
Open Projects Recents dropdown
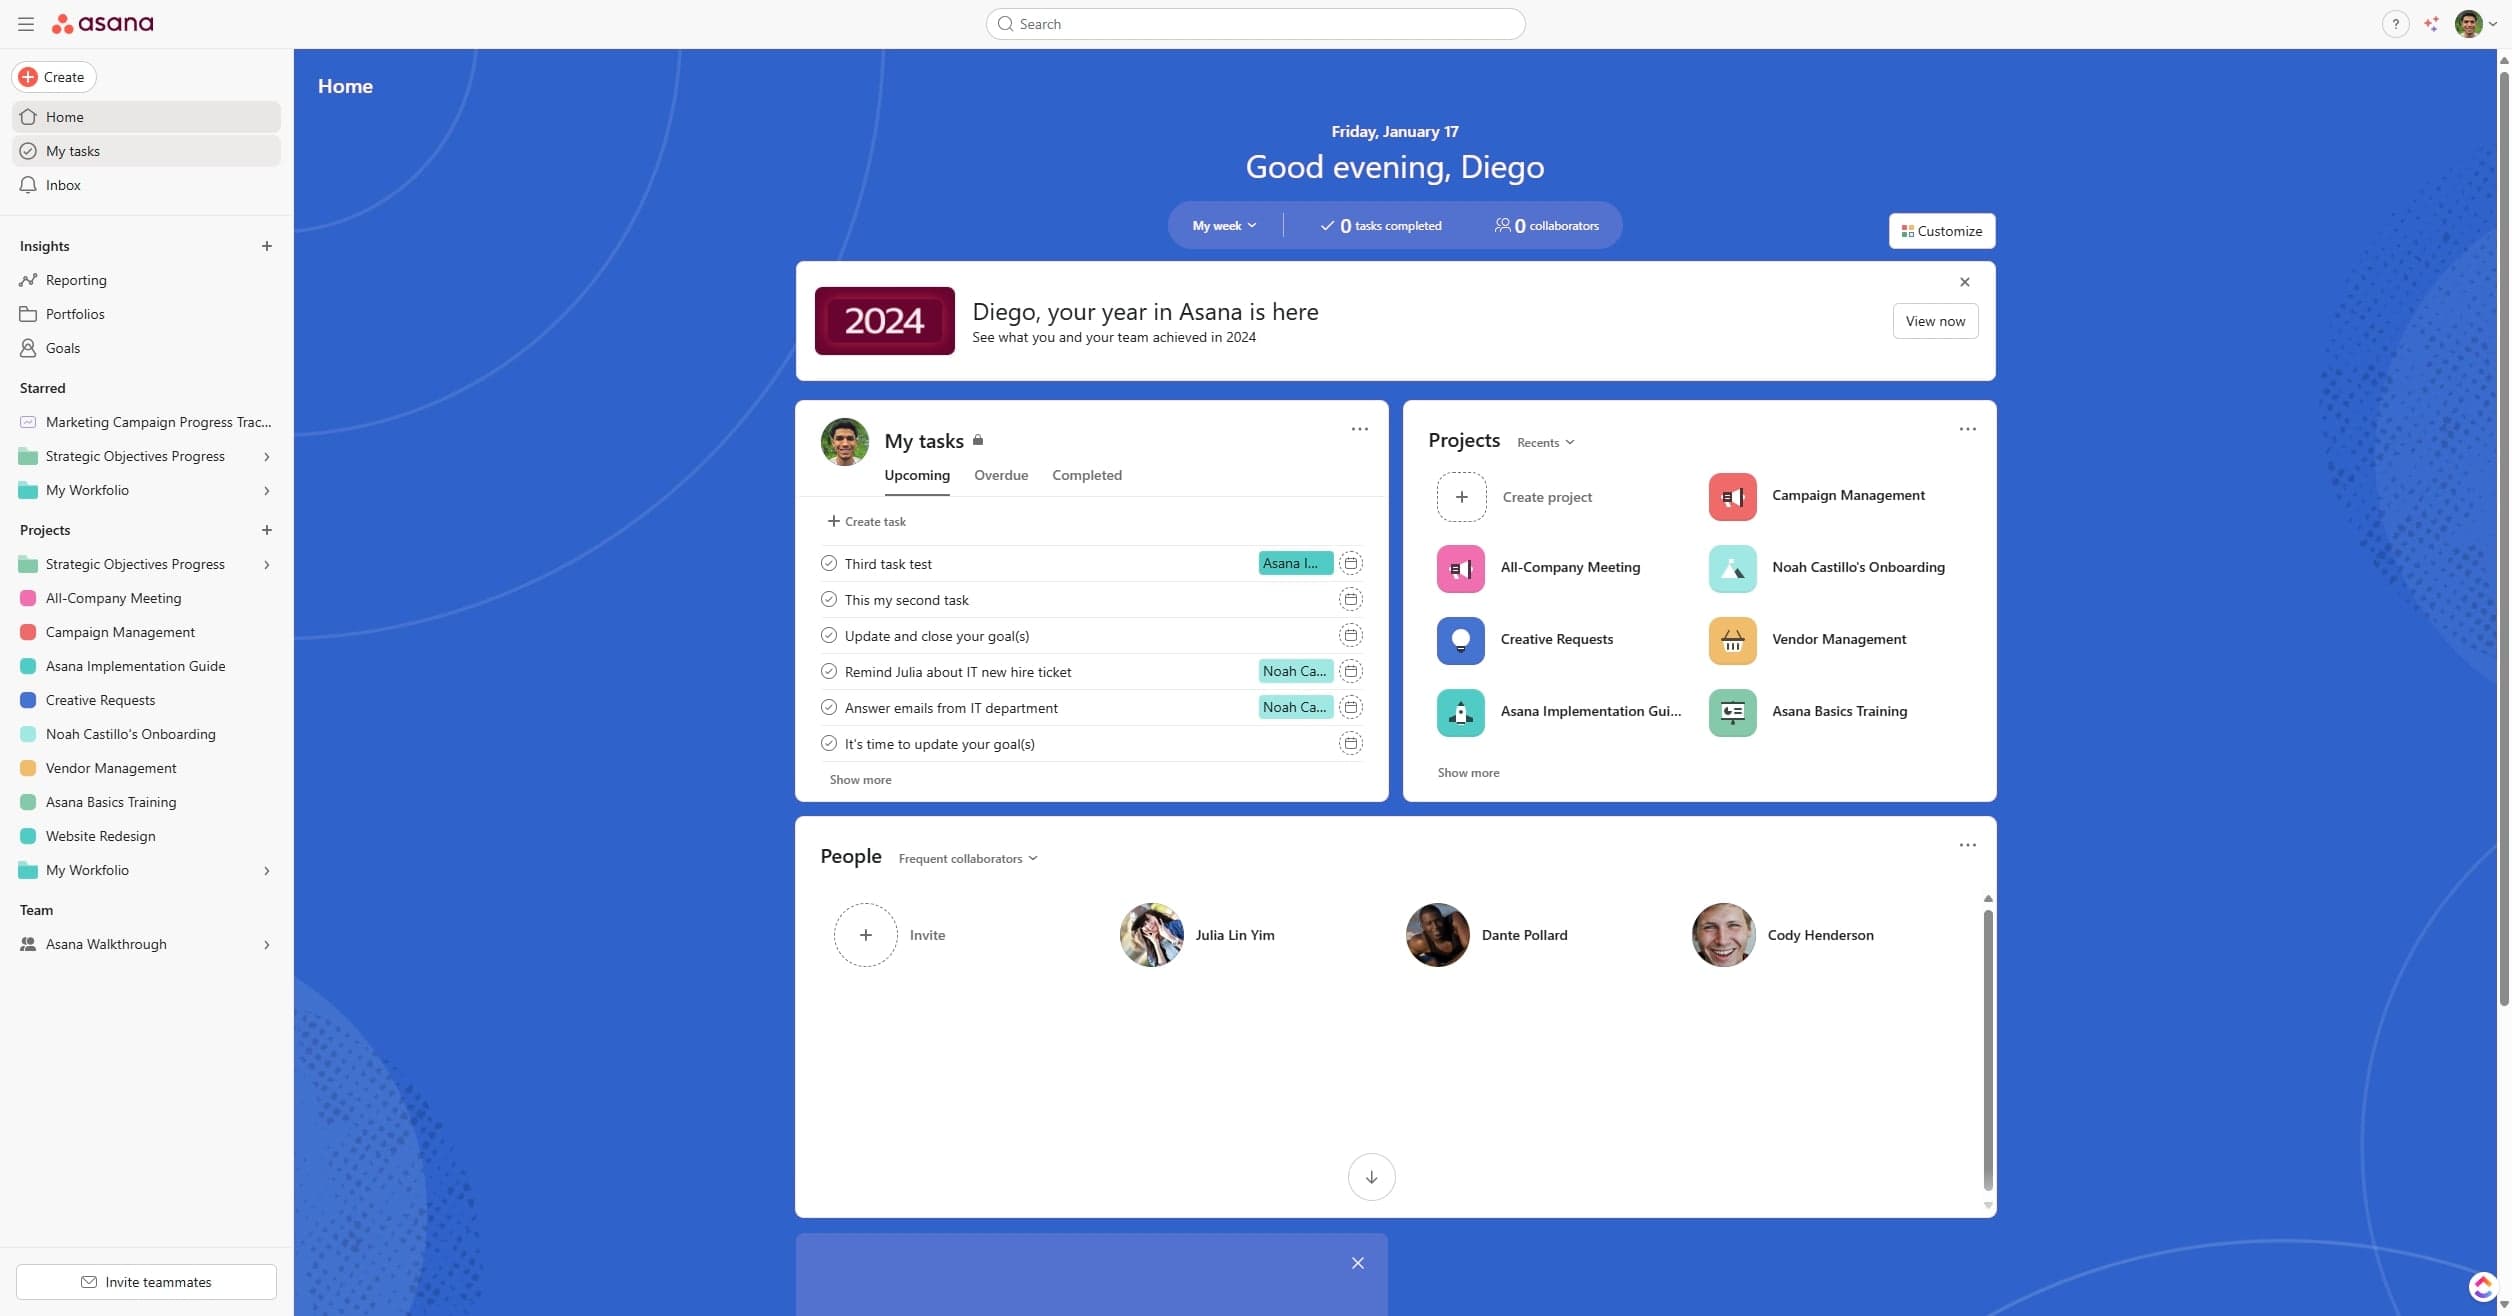[1545, 442]
